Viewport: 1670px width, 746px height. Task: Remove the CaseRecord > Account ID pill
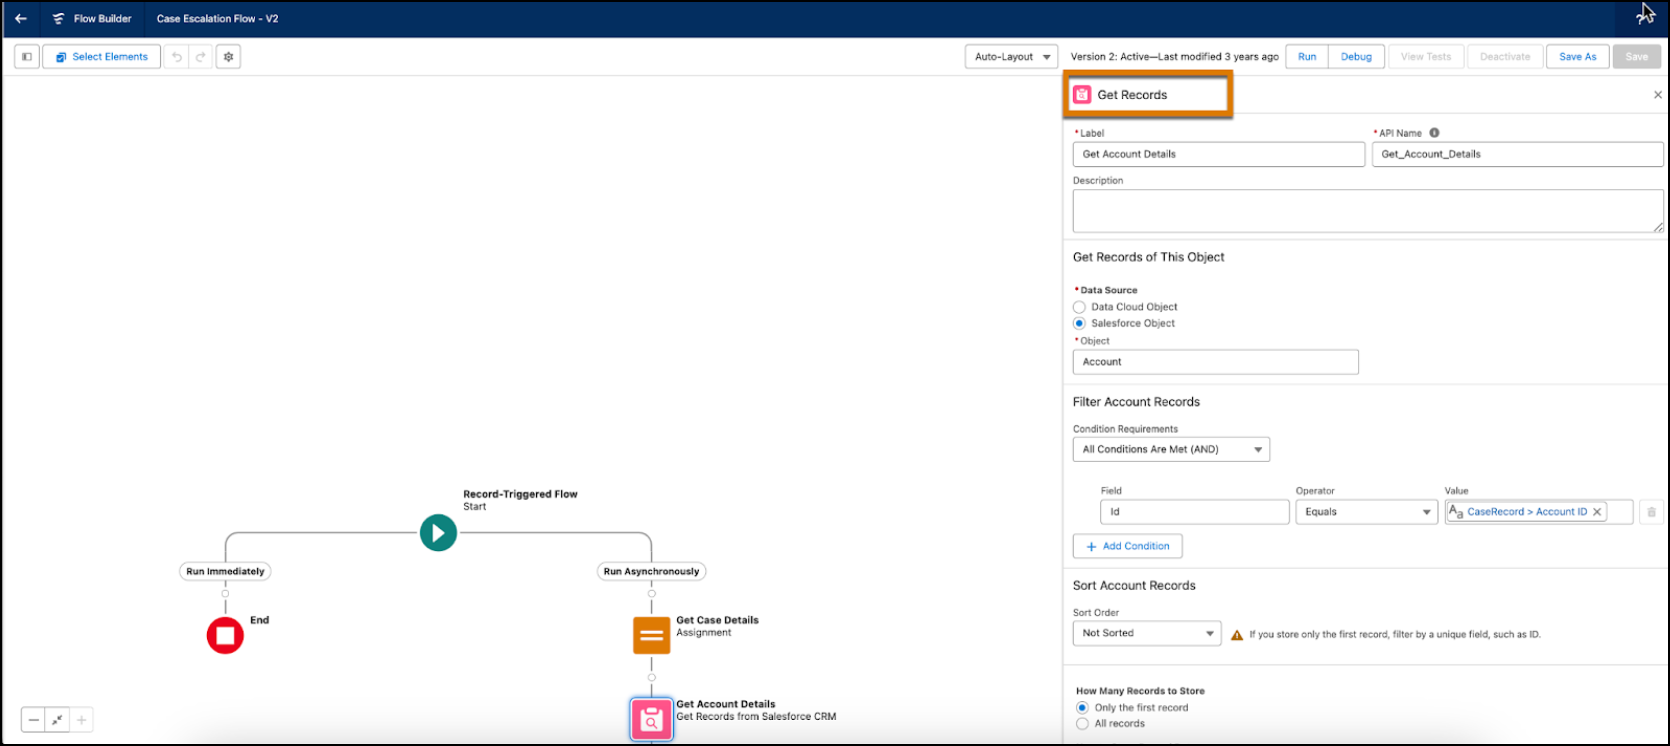(1597, 512)
